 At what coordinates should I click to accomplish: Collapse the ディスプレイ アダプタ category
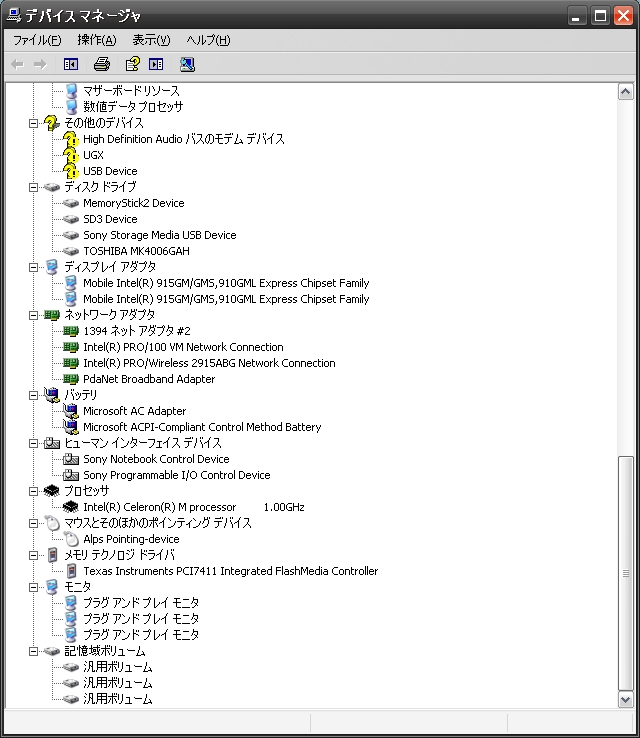[33, 267]
